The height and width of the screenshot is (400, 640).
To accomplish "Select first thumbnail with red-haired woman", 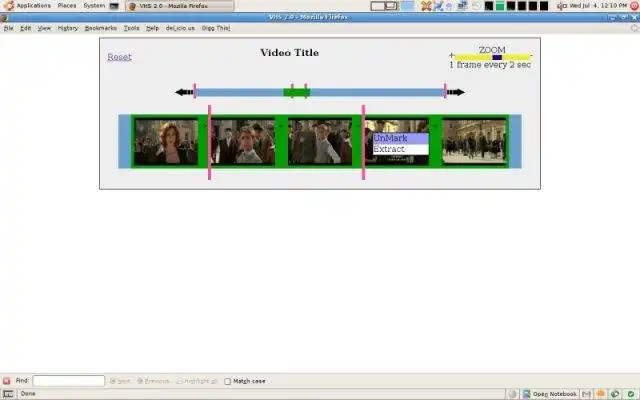I will click(166, 142).
